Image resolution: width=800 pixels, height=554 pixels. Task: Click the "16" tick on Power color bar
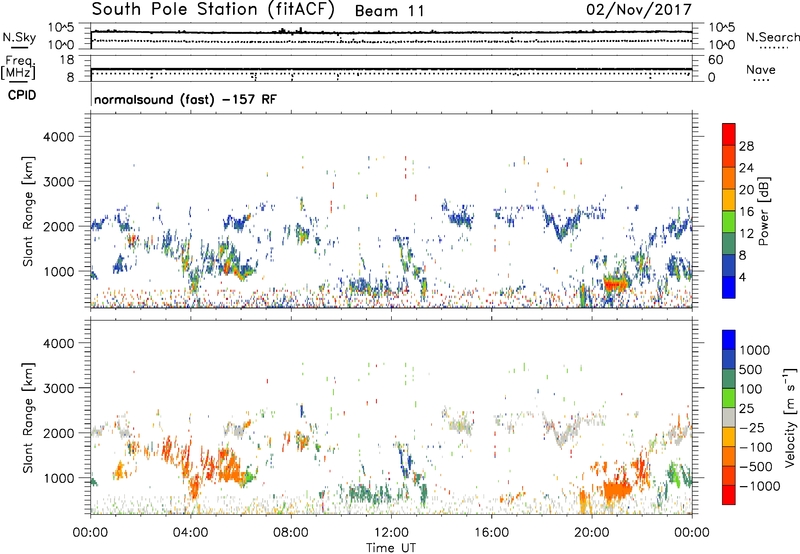[746, 212]
